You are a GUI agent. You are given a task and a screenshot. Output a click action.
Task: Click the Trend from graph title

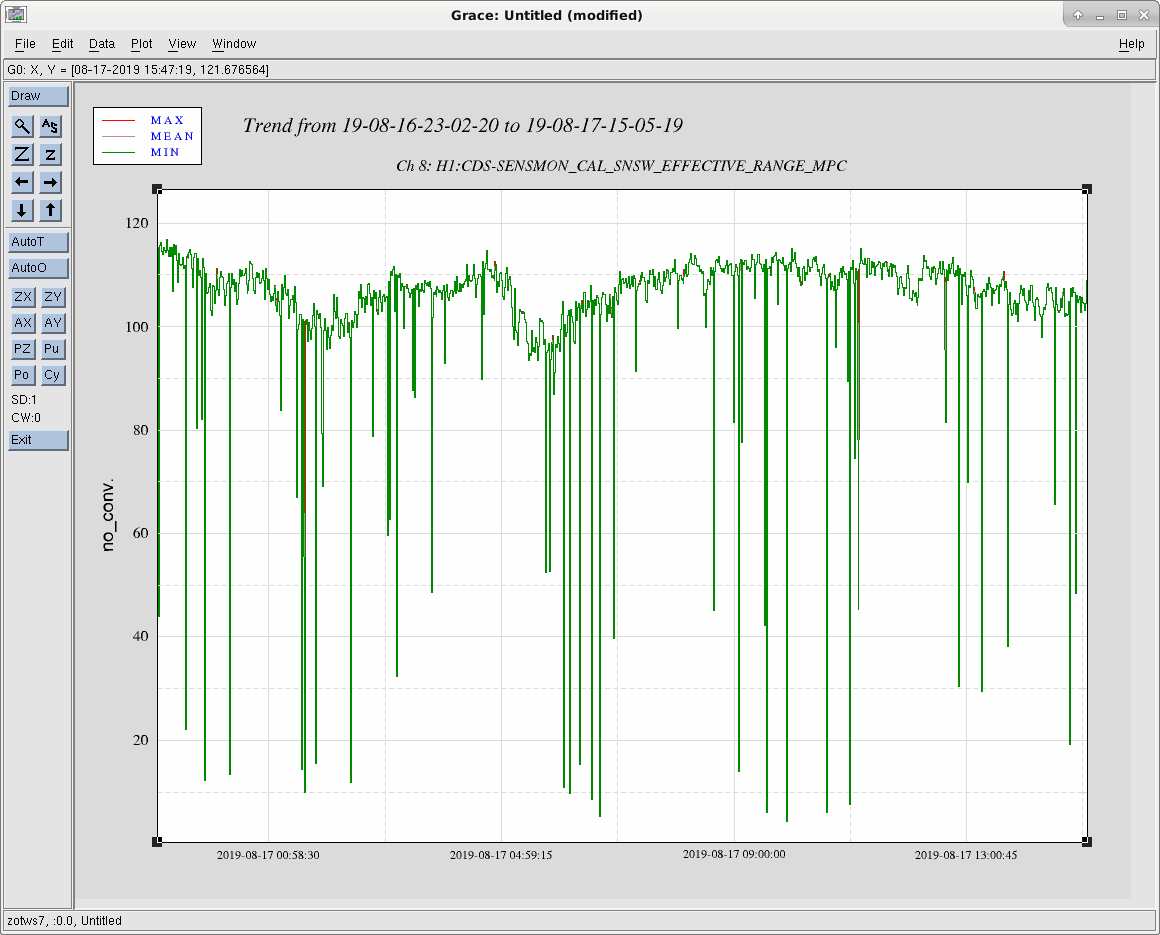[x=463, y=125]
